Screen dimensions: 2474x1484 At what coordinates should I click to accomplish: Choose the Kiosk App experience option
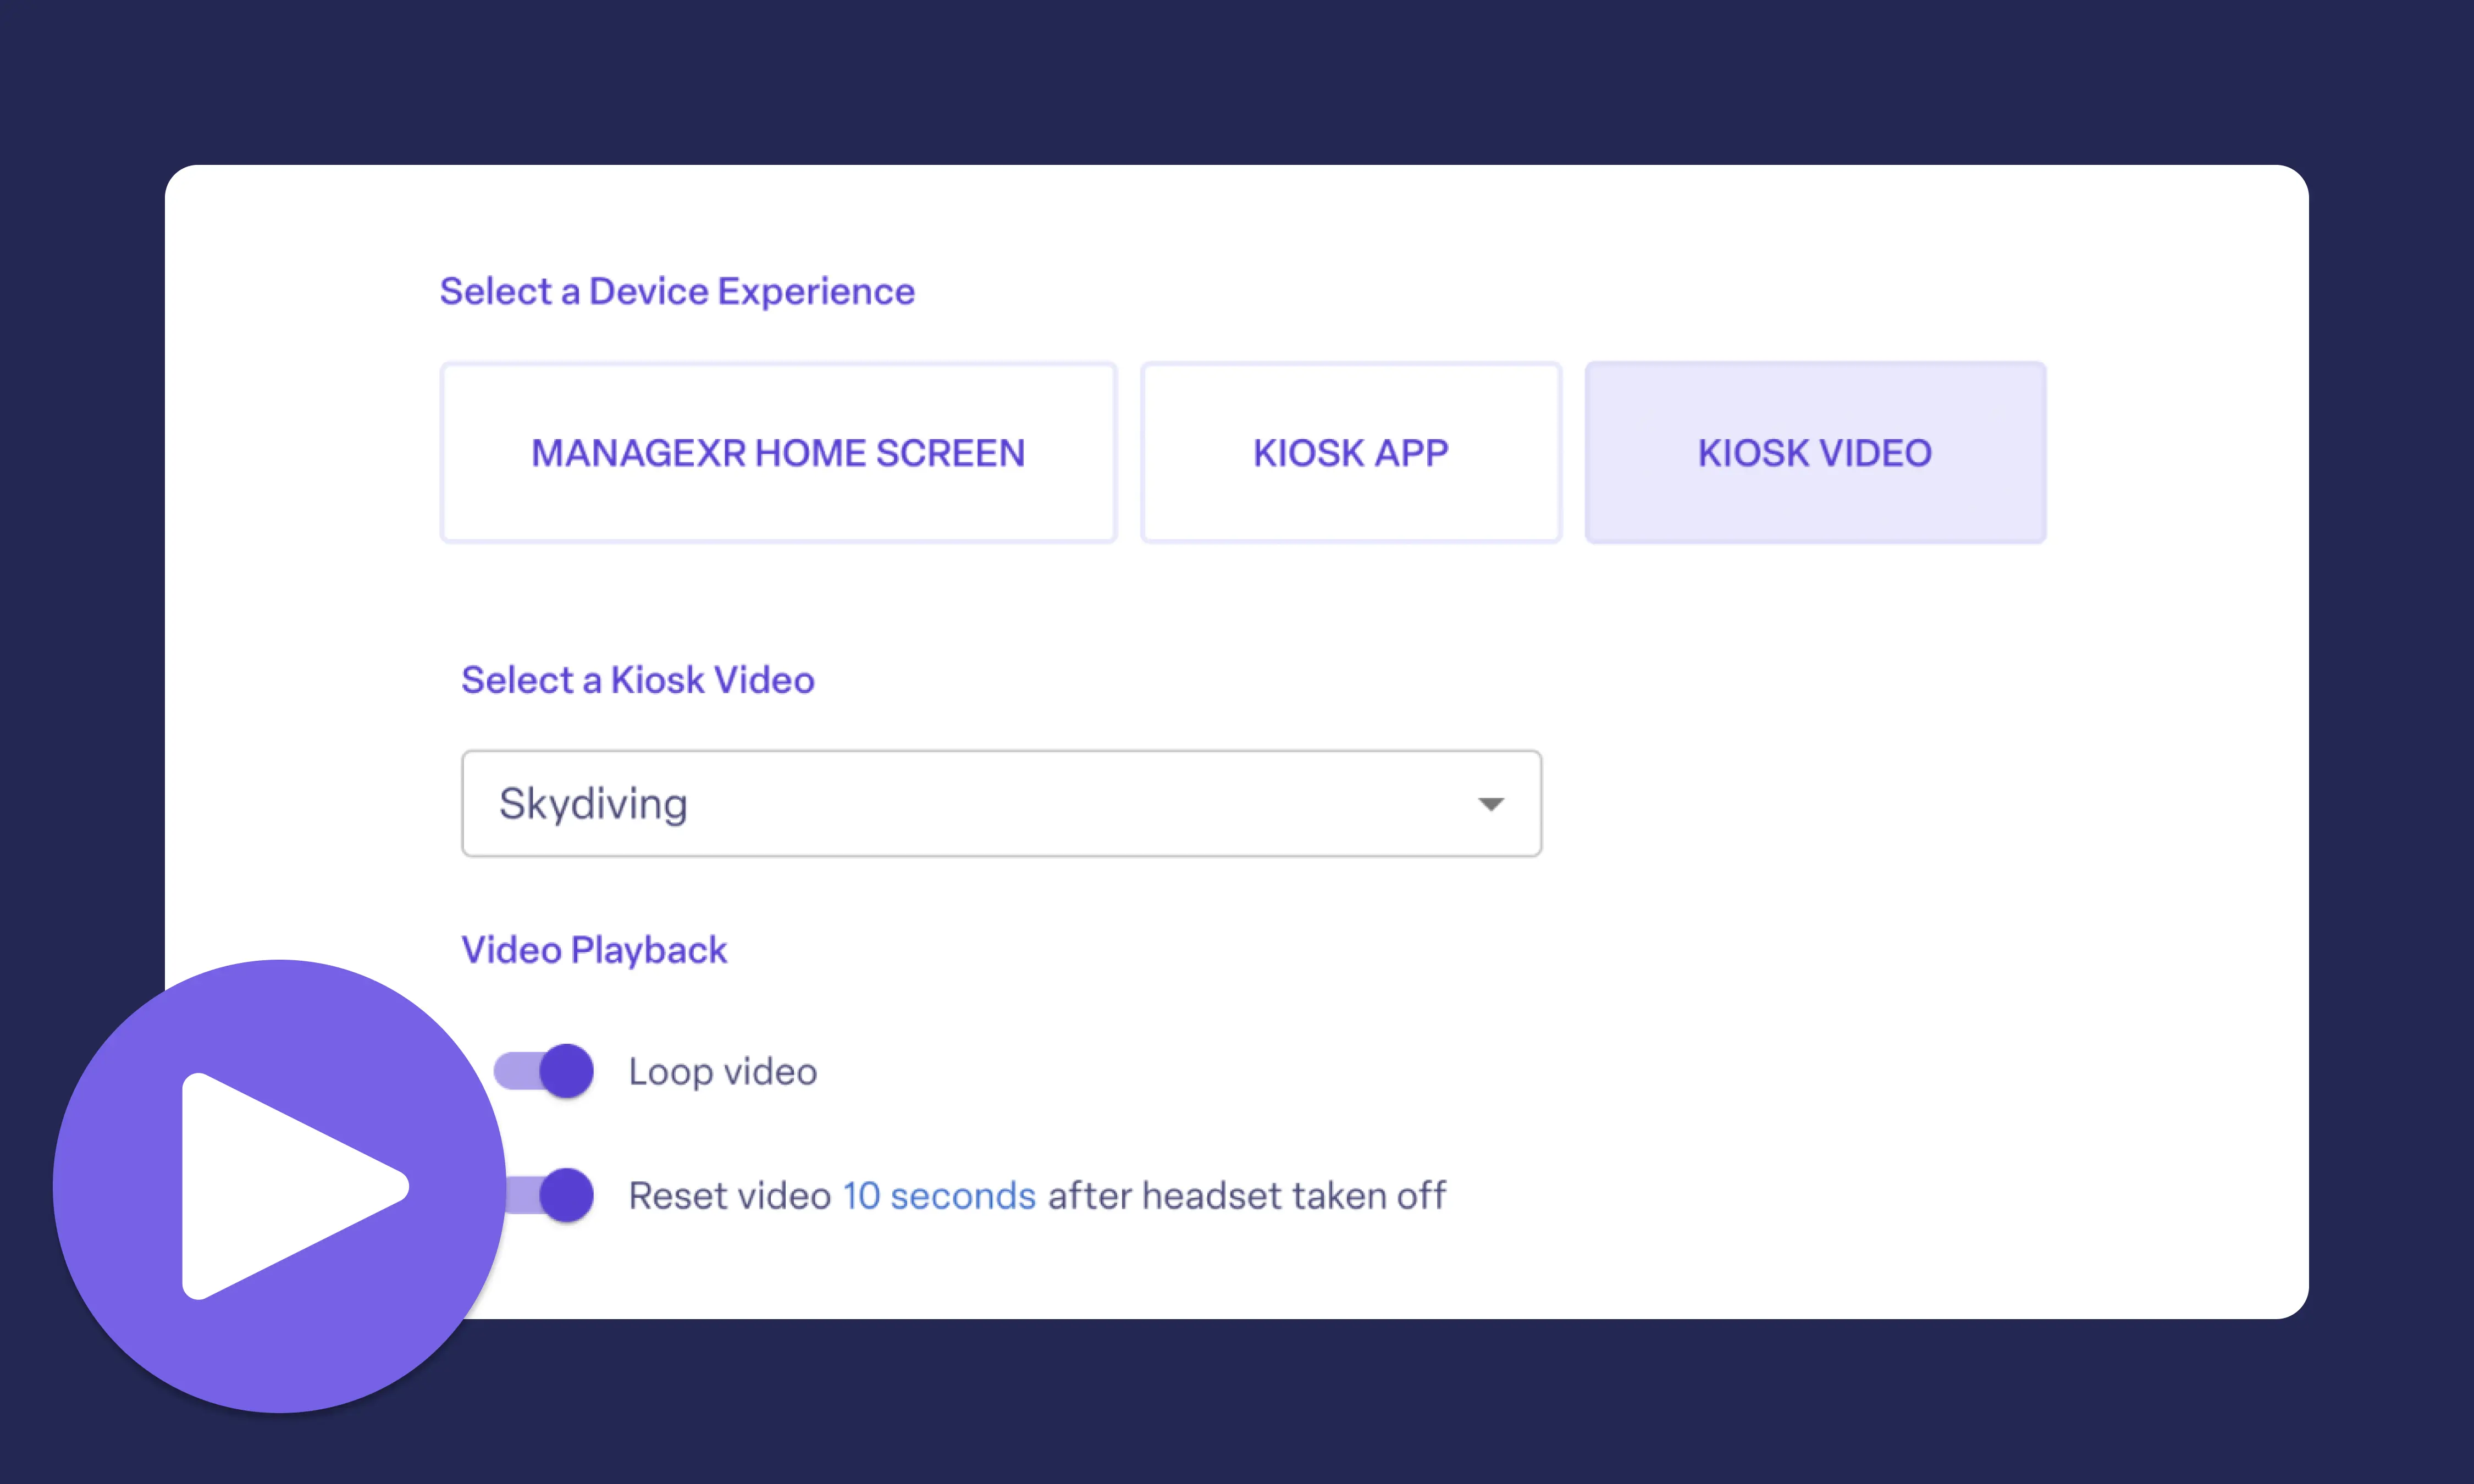point(1351,453)
